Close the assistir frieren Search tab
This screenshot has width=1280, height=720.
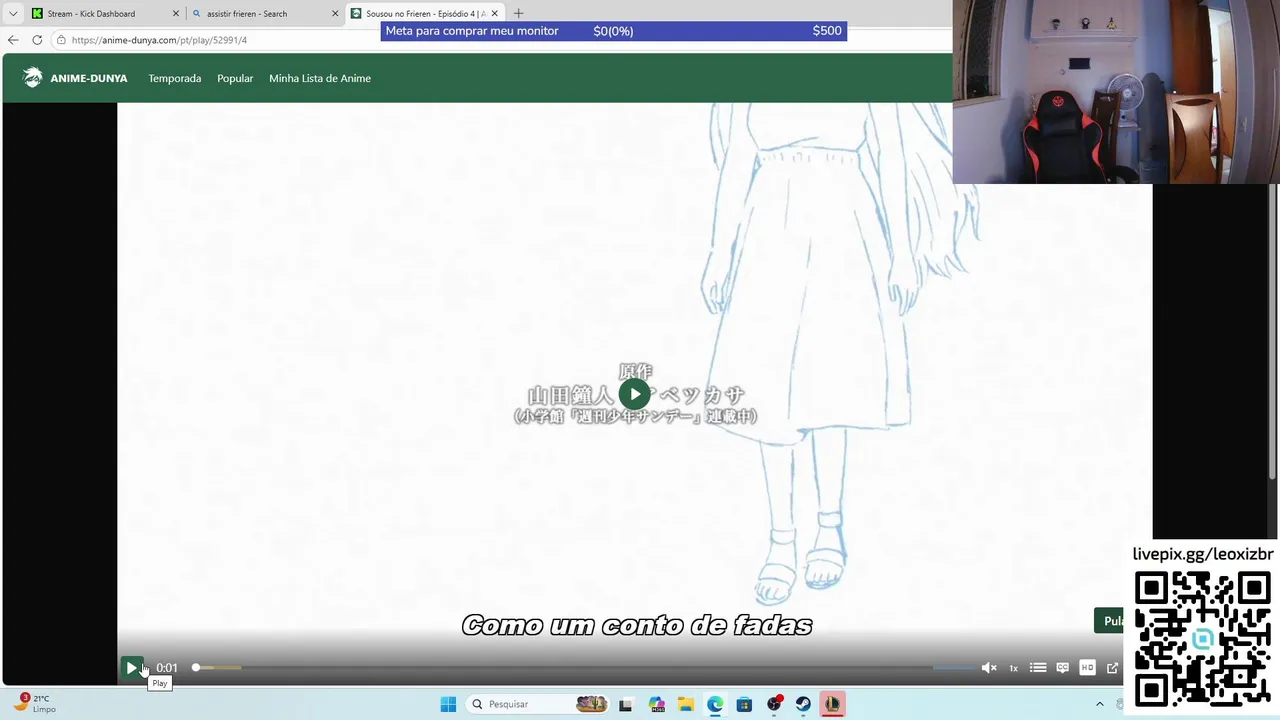(x=335, y=14)
